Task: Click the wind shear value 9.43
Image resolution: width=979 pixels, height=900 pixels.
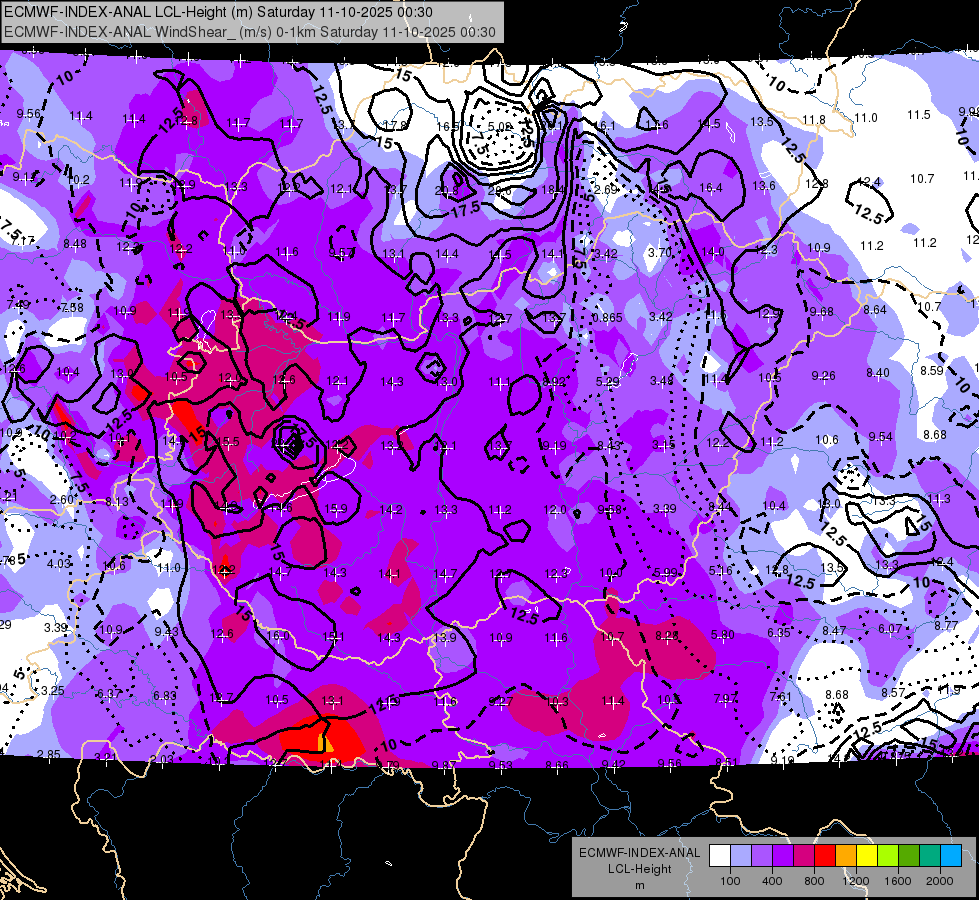Action: pos(166,632)
